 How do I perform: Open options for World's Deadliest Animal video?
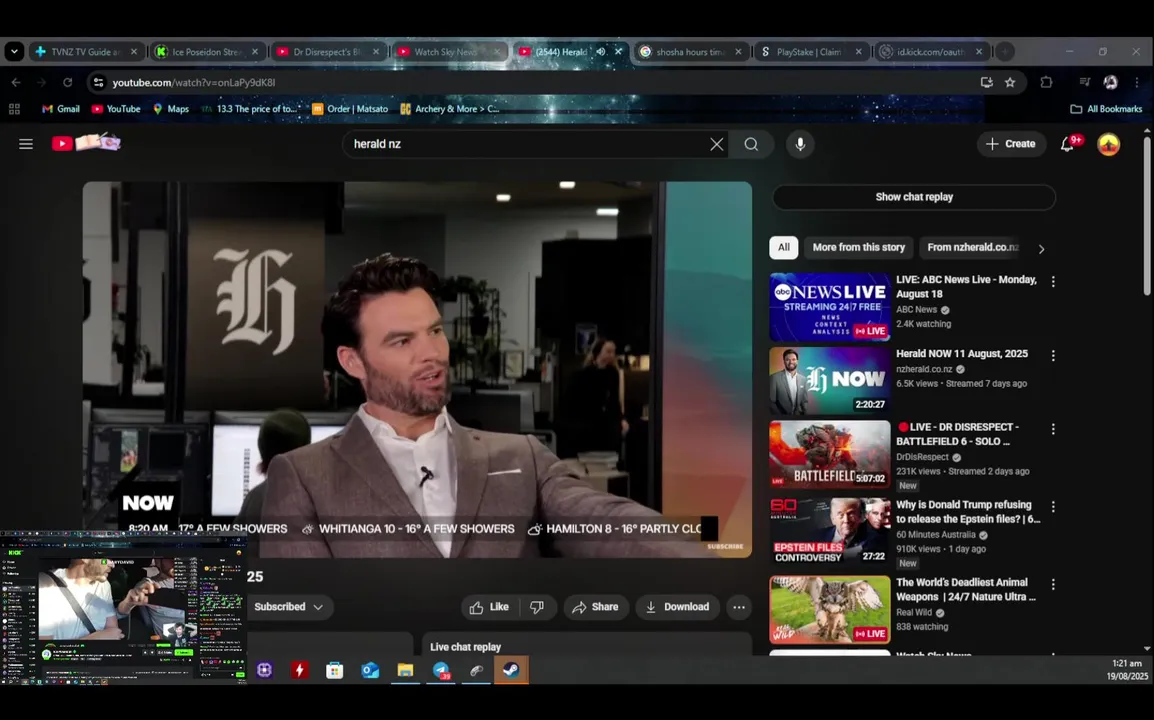(1053, 585)
